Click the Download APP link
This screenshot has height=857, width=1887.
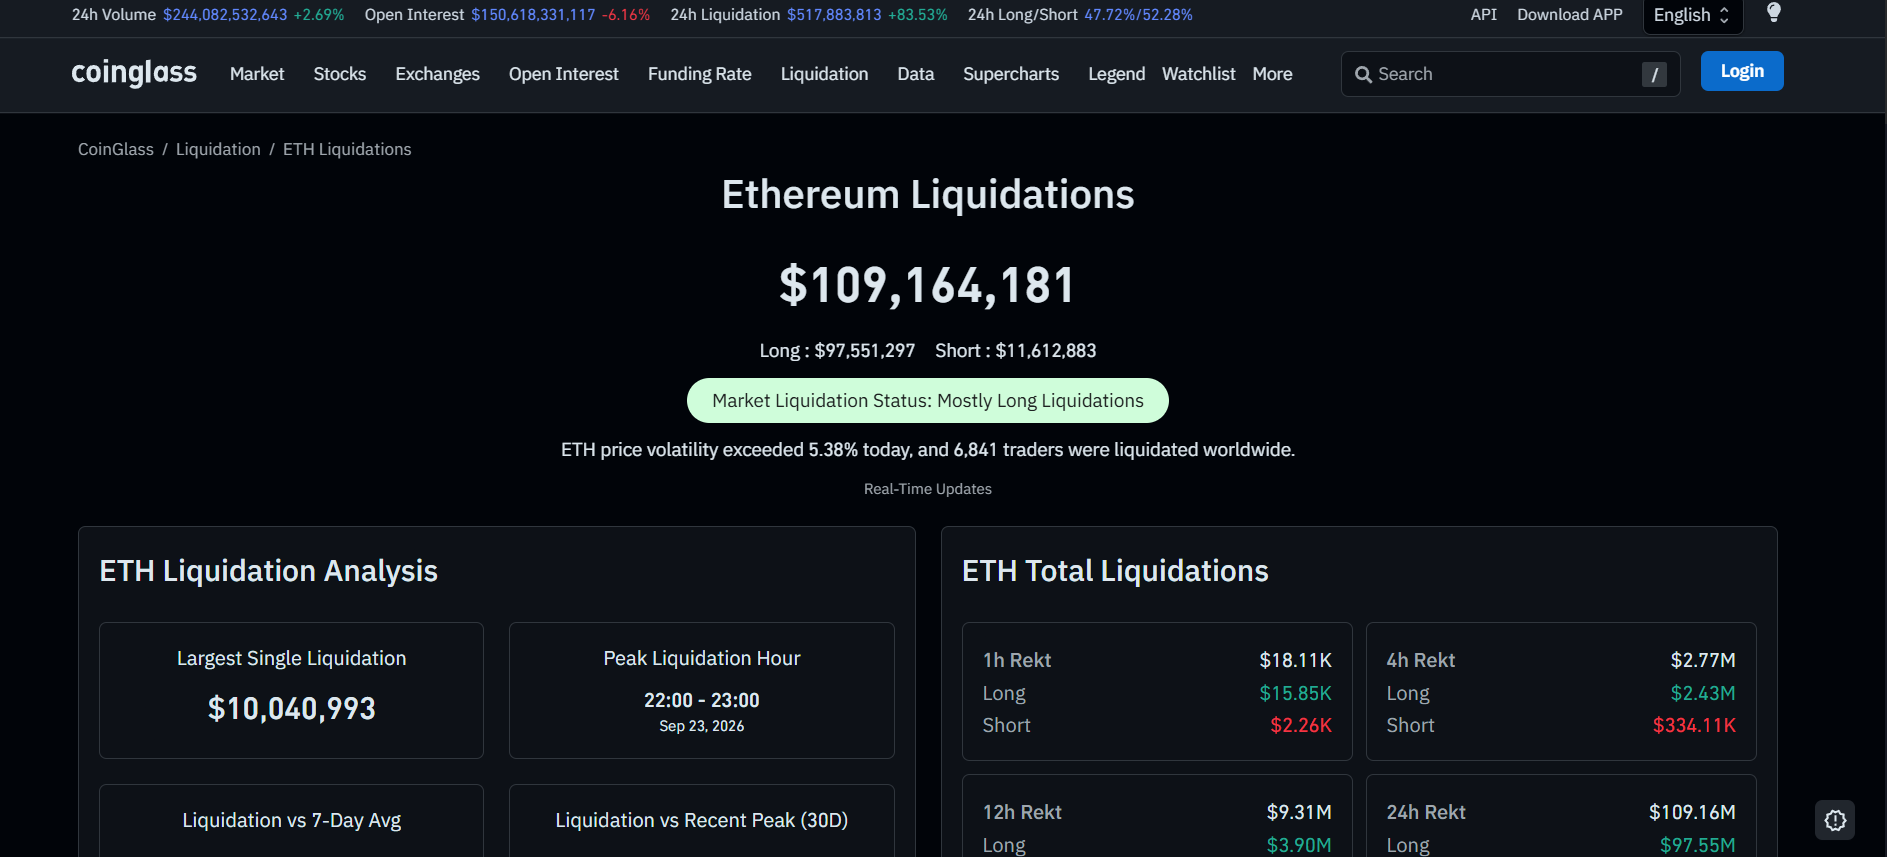click(x=1569, y=15)
